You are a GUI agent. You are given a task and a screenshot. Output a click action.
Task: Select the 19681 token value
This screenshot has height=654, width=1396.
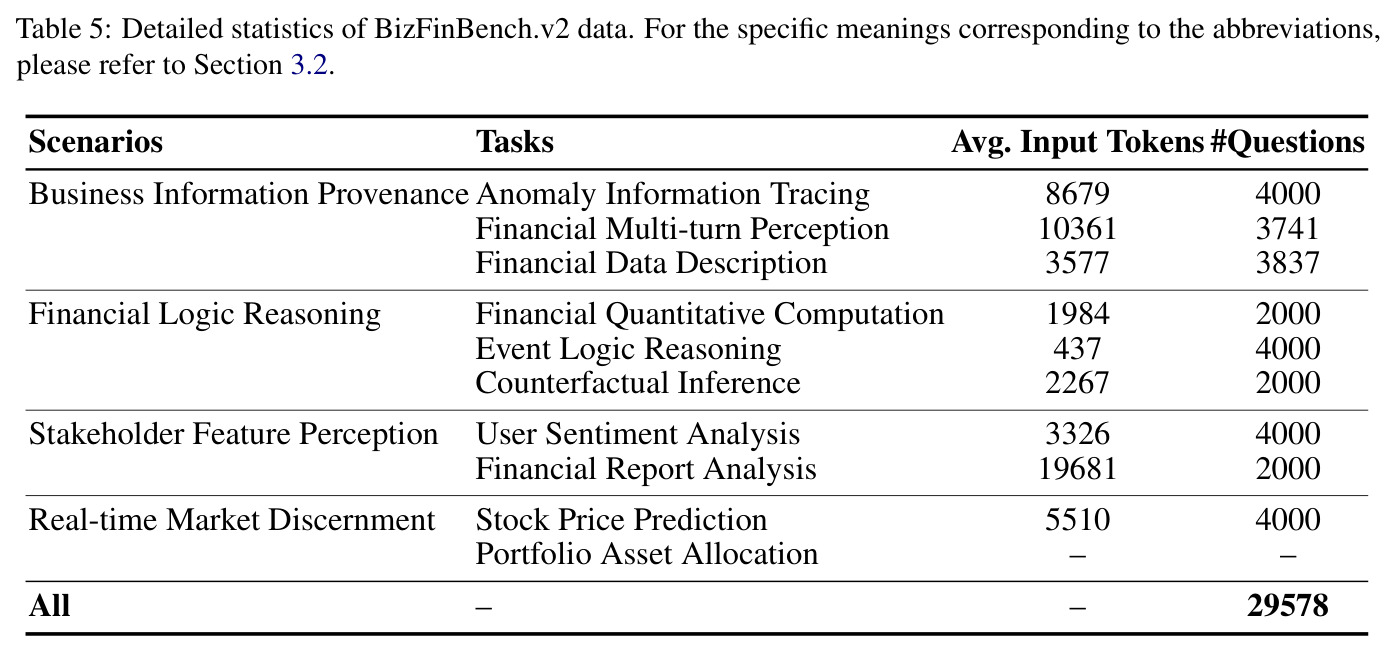1078,469
